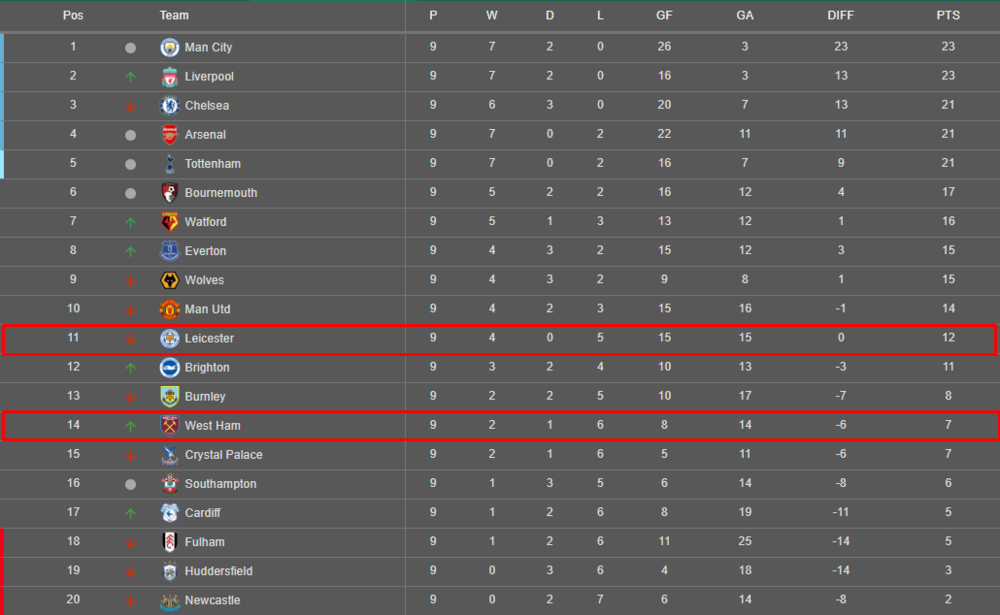Select the Wolves logo icon

169,280
